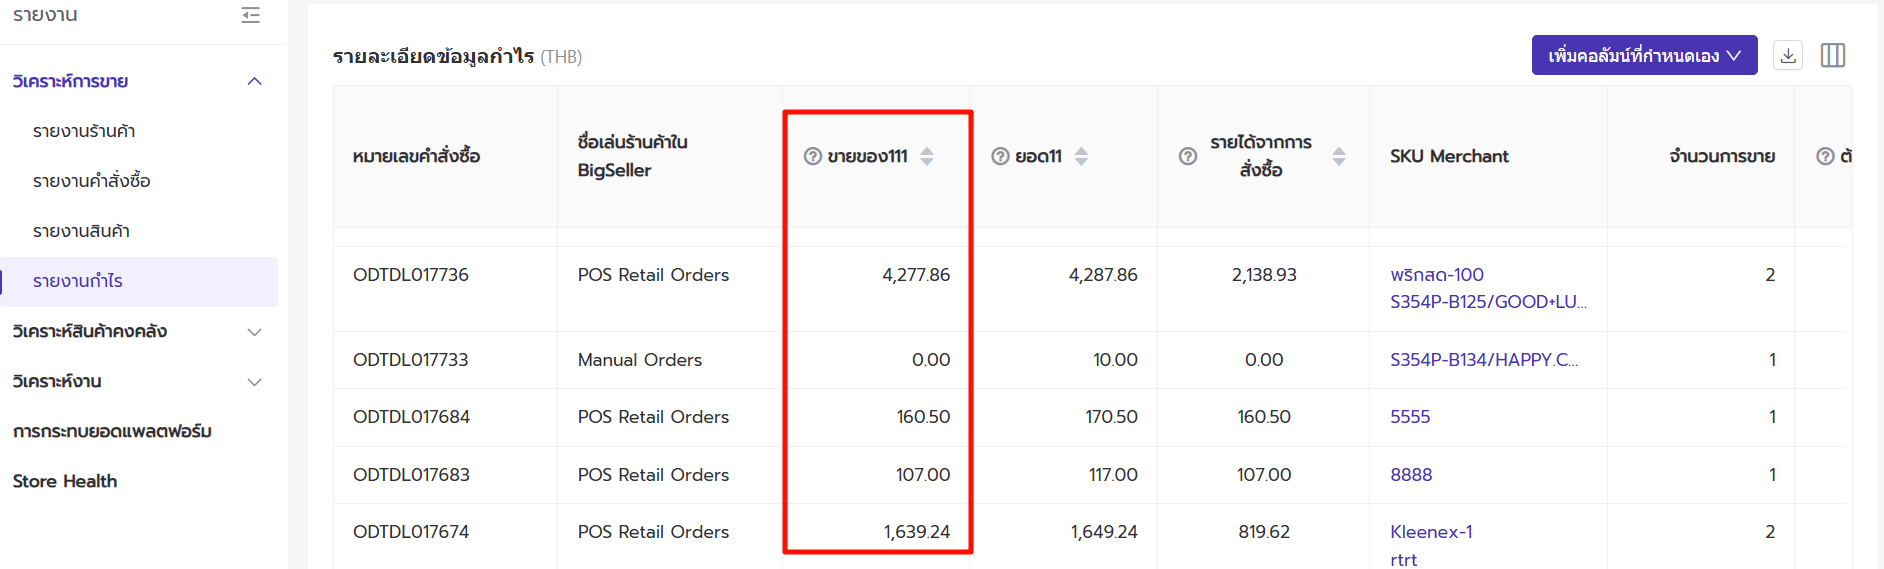Image resolution: width=1884 pixels, height=569 pixels.
Task: Open the เพิ่มคอลัมน์ที่กำหนดเอง dropdown
Action: coord(1644,55)
